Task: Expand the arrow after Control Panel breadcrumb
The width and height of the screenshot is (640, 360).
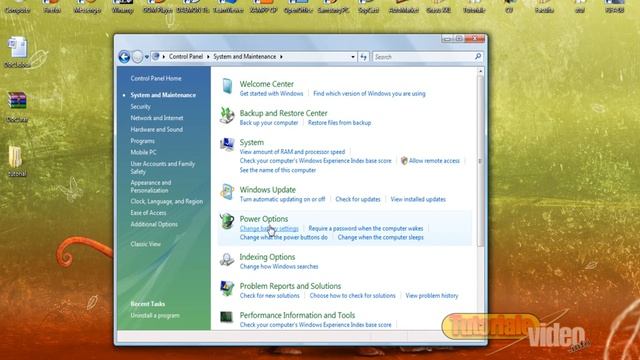Action: pos(208,57)
